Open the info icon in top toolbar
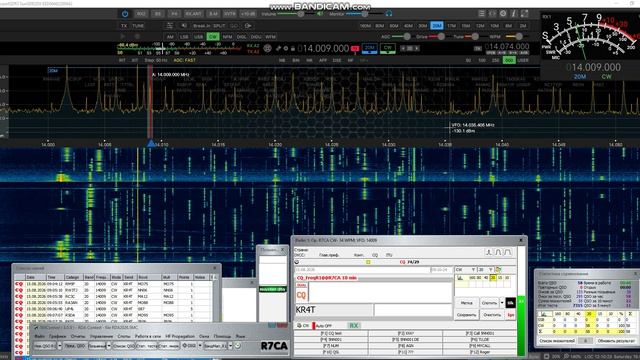 (x=513, y=13)
